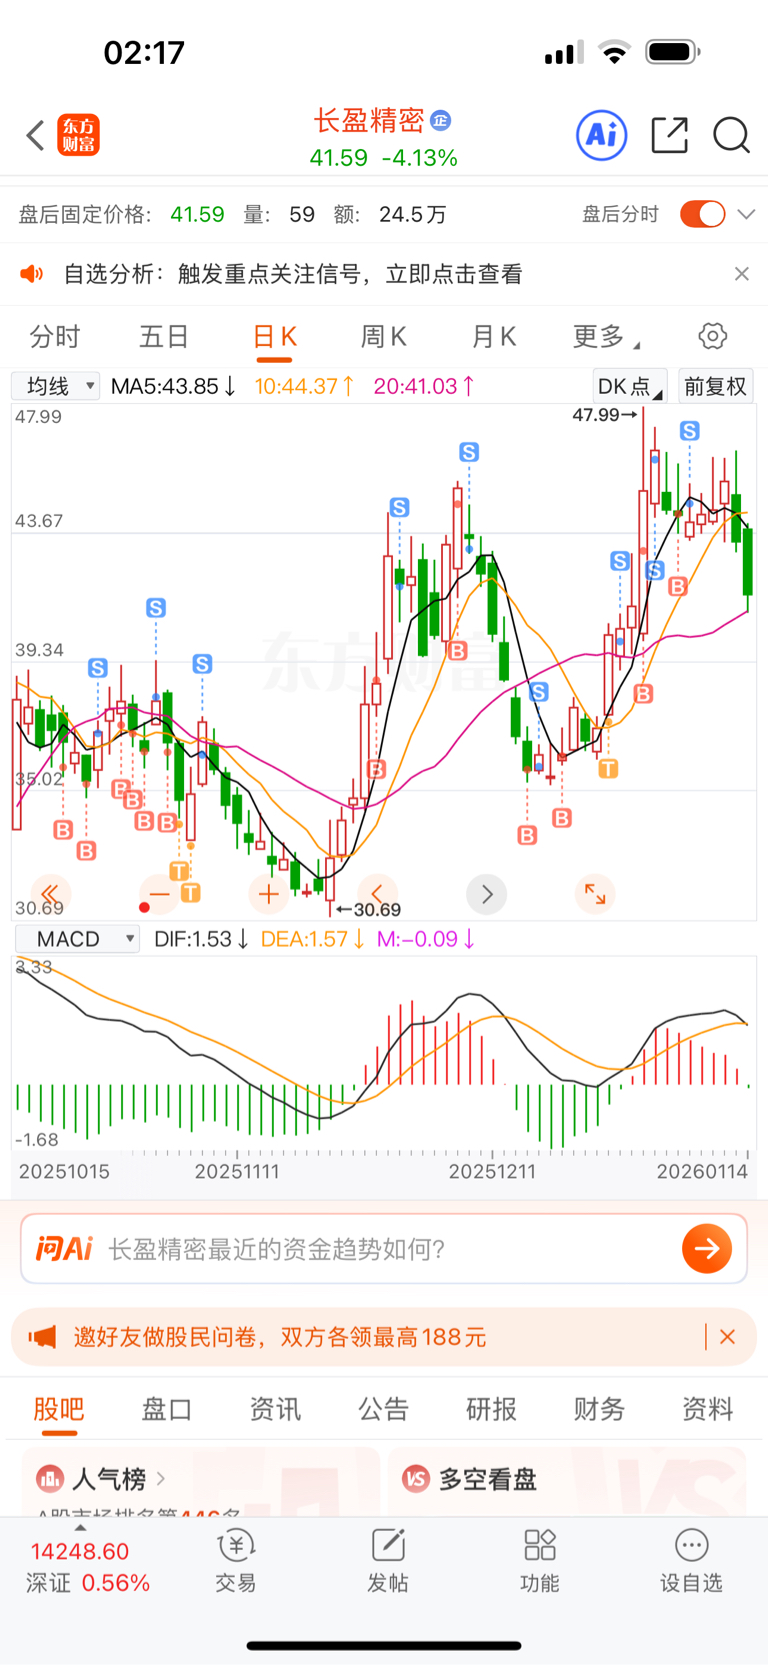768x1665 pixels.
Task: Switch to the 周K tab
Action: coord(383,337)
